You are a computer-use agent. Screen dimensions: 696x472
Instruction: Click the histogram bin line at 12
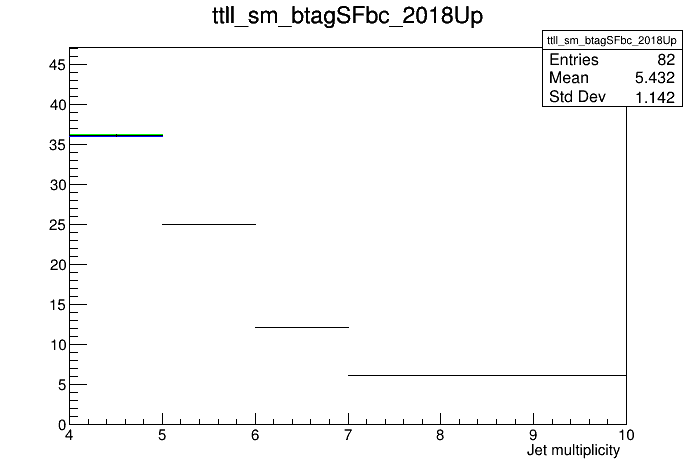[x=302, y=327]
